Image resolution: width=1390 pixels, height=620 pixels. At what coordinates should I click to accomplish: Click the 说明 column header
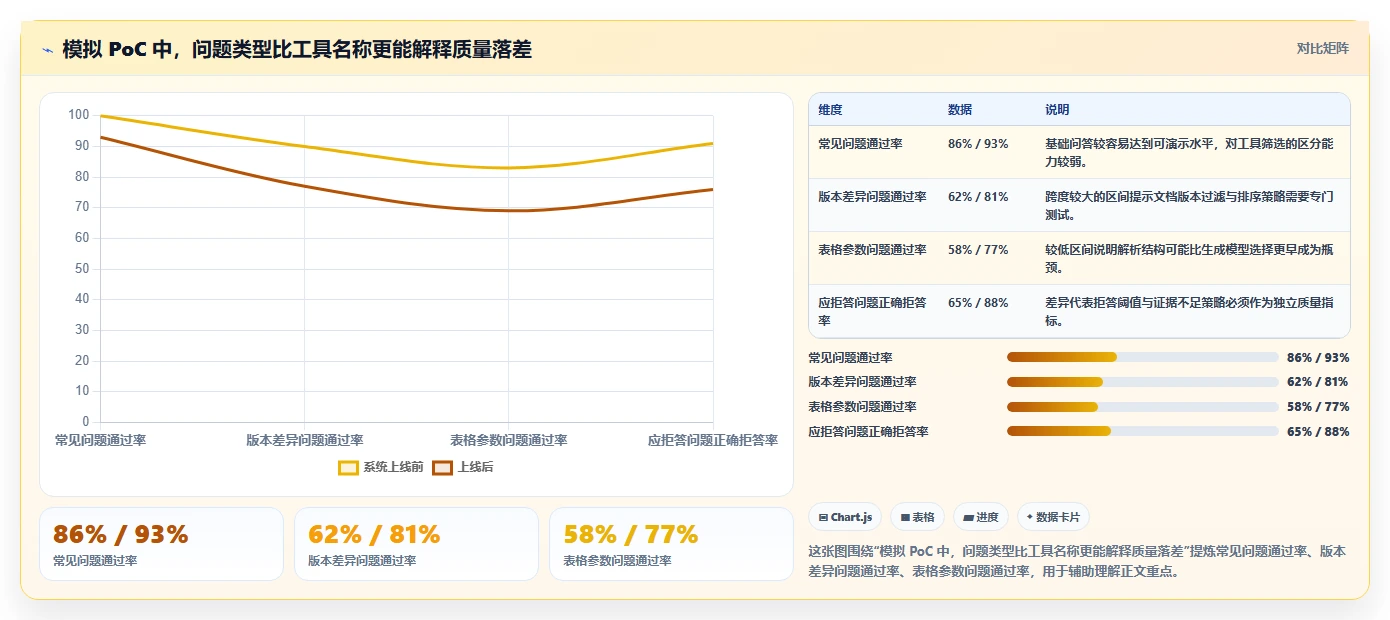pos(1057,110)
